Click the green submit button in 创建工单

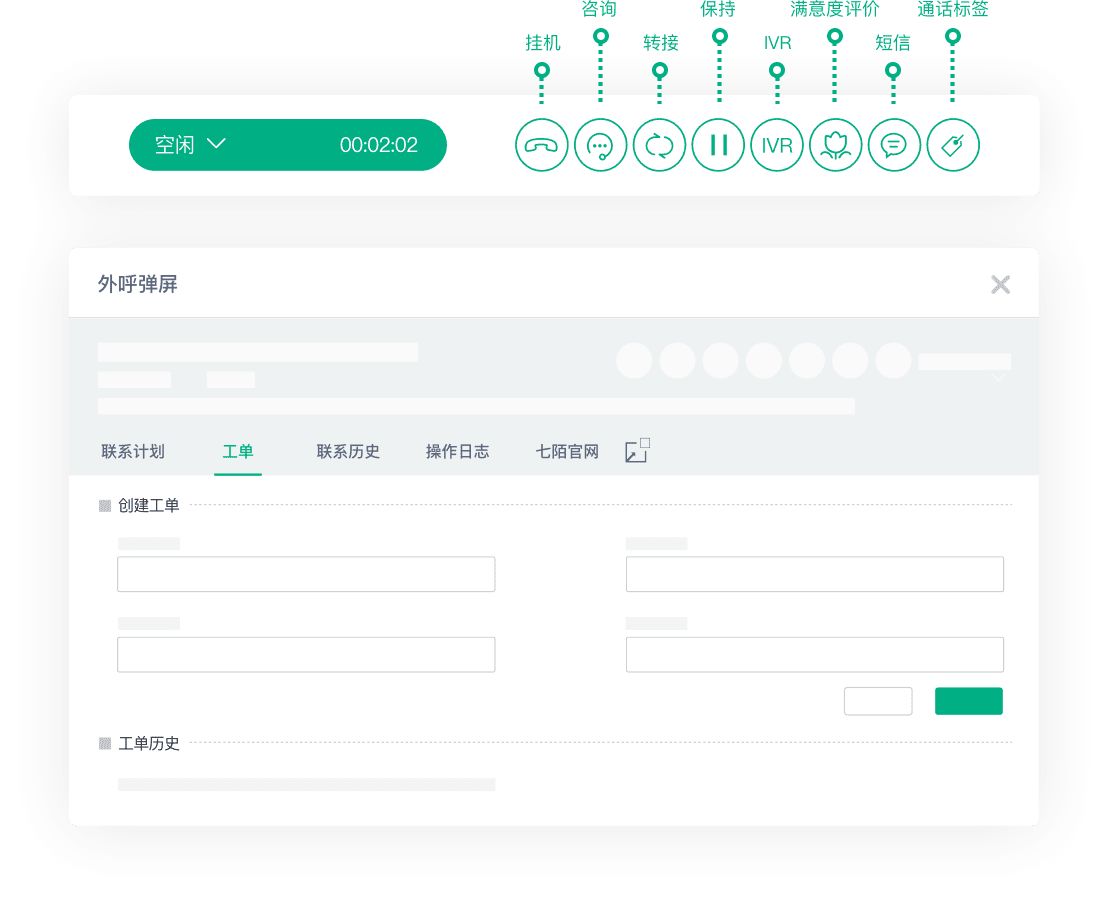tap(969, 701)
